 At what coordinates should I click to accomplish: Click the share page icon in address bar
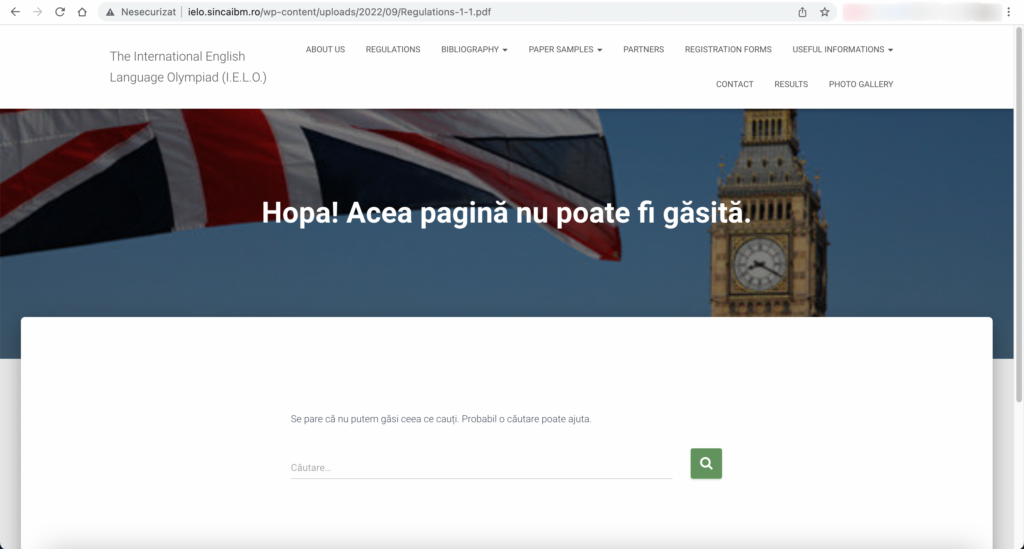(802, 12)
